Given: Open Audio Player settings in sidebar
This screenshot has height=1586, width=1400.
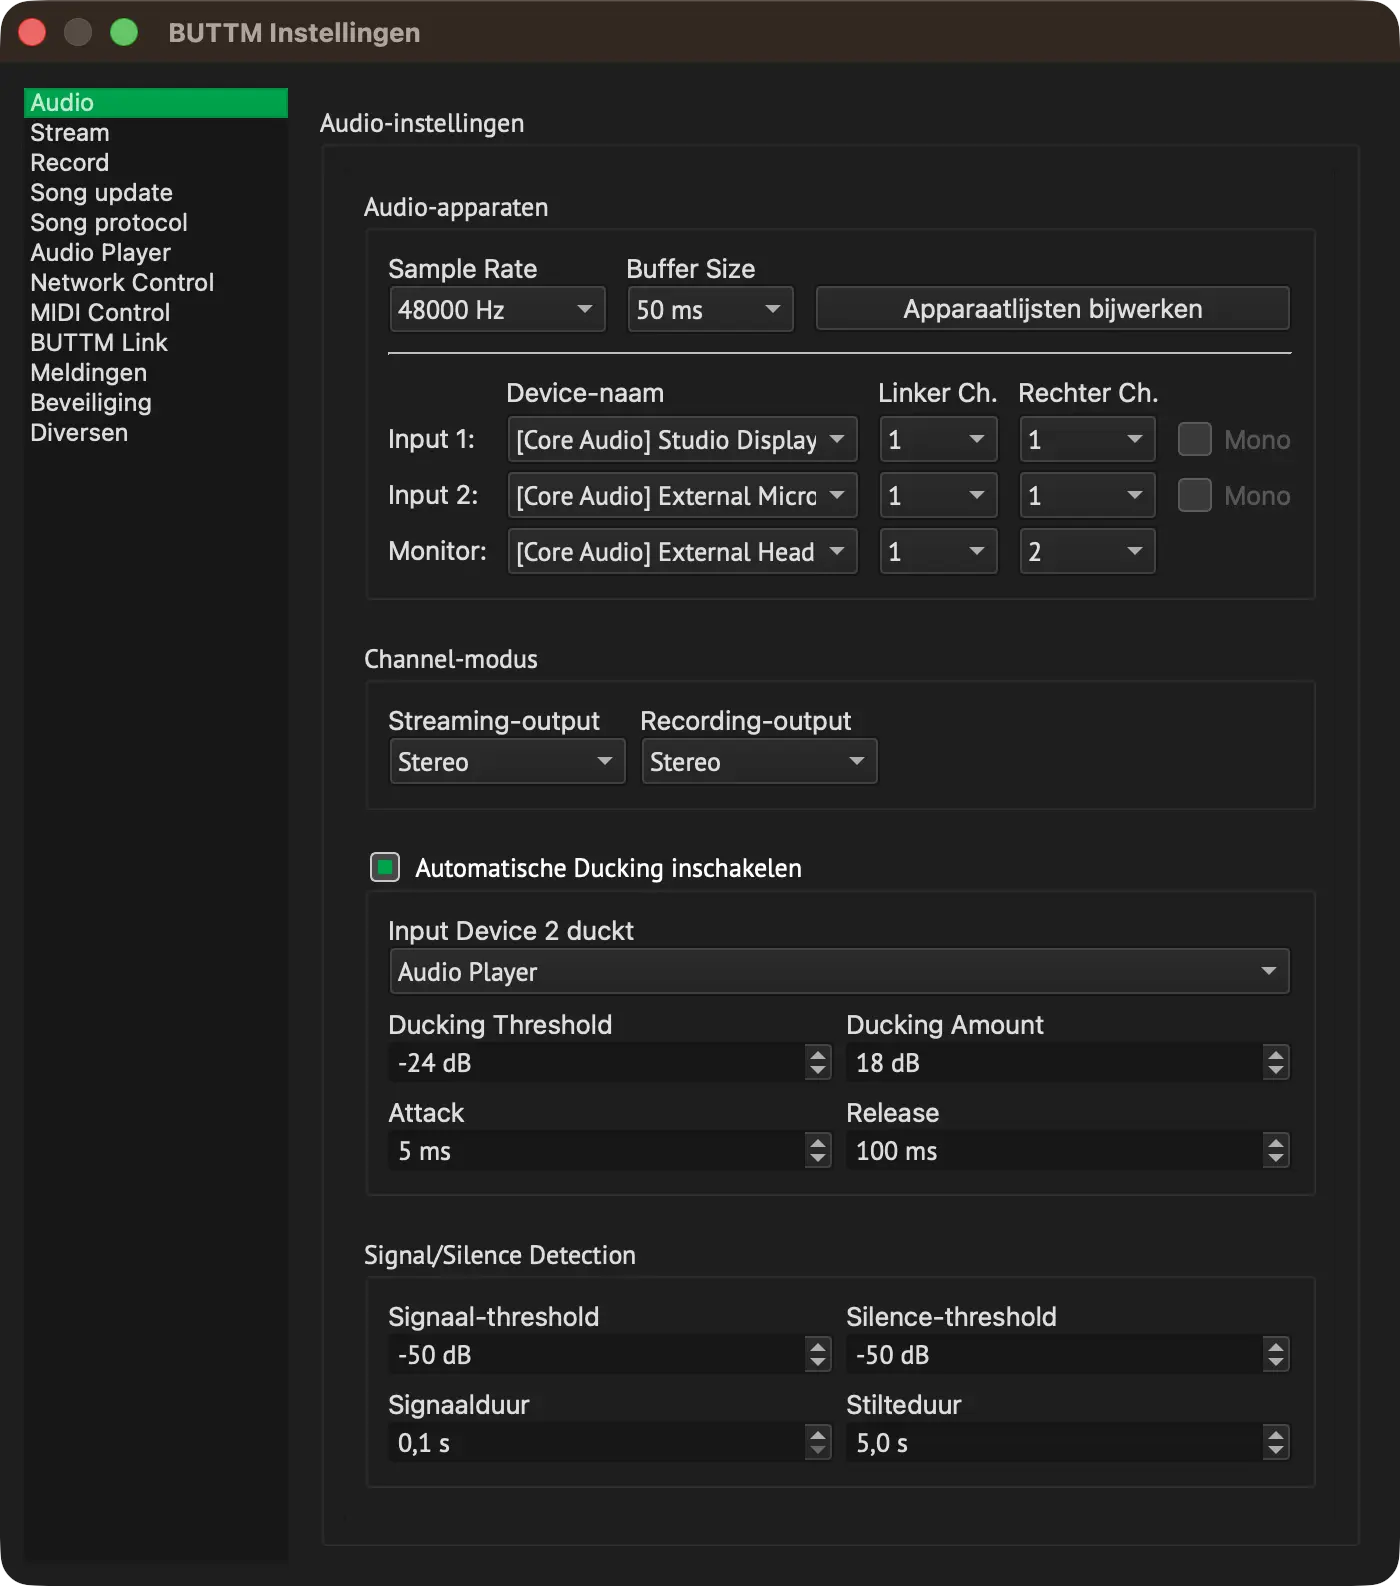Looking at the screenshot, I should coord(155,253).
